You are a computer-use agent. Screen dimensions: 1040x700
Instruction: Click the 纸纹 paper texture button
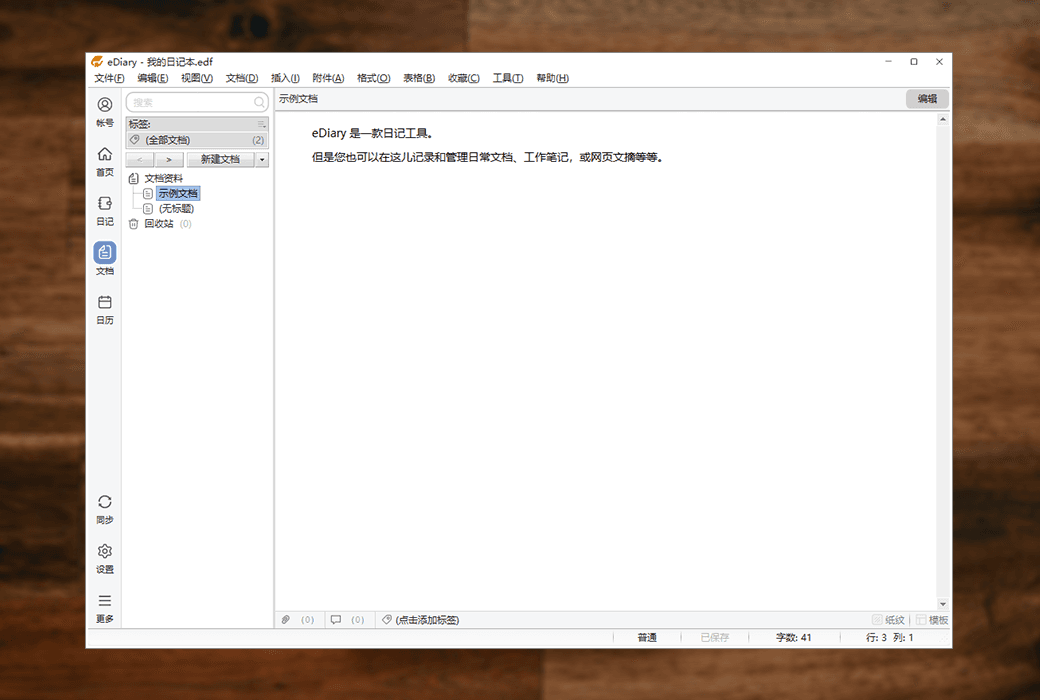(x=888, y=620)
